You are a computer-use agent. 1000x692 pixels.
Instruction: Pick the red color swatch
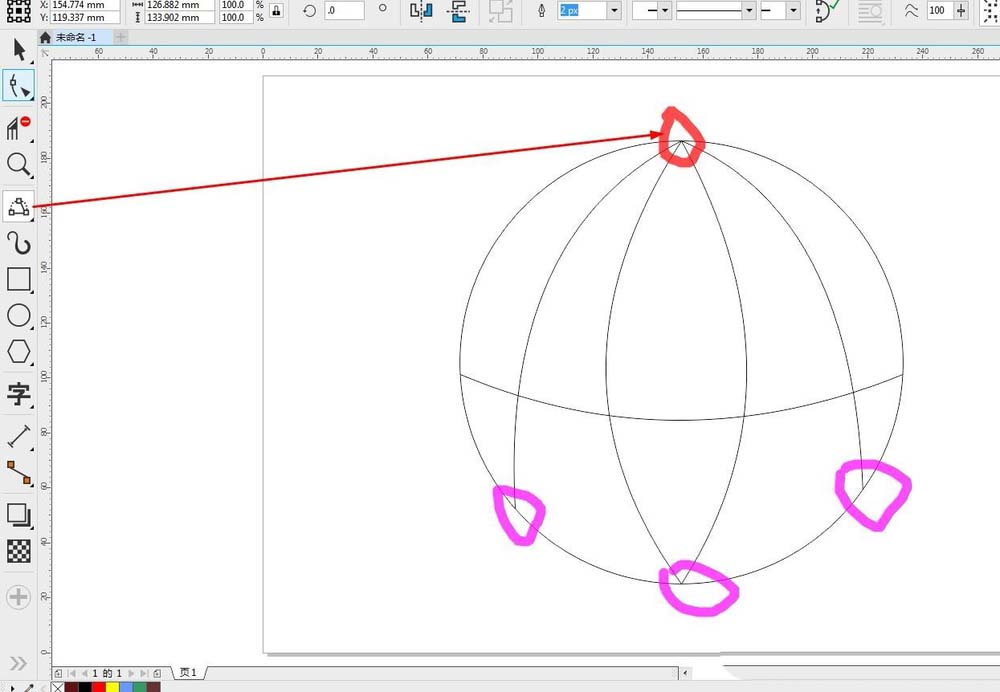98,687
